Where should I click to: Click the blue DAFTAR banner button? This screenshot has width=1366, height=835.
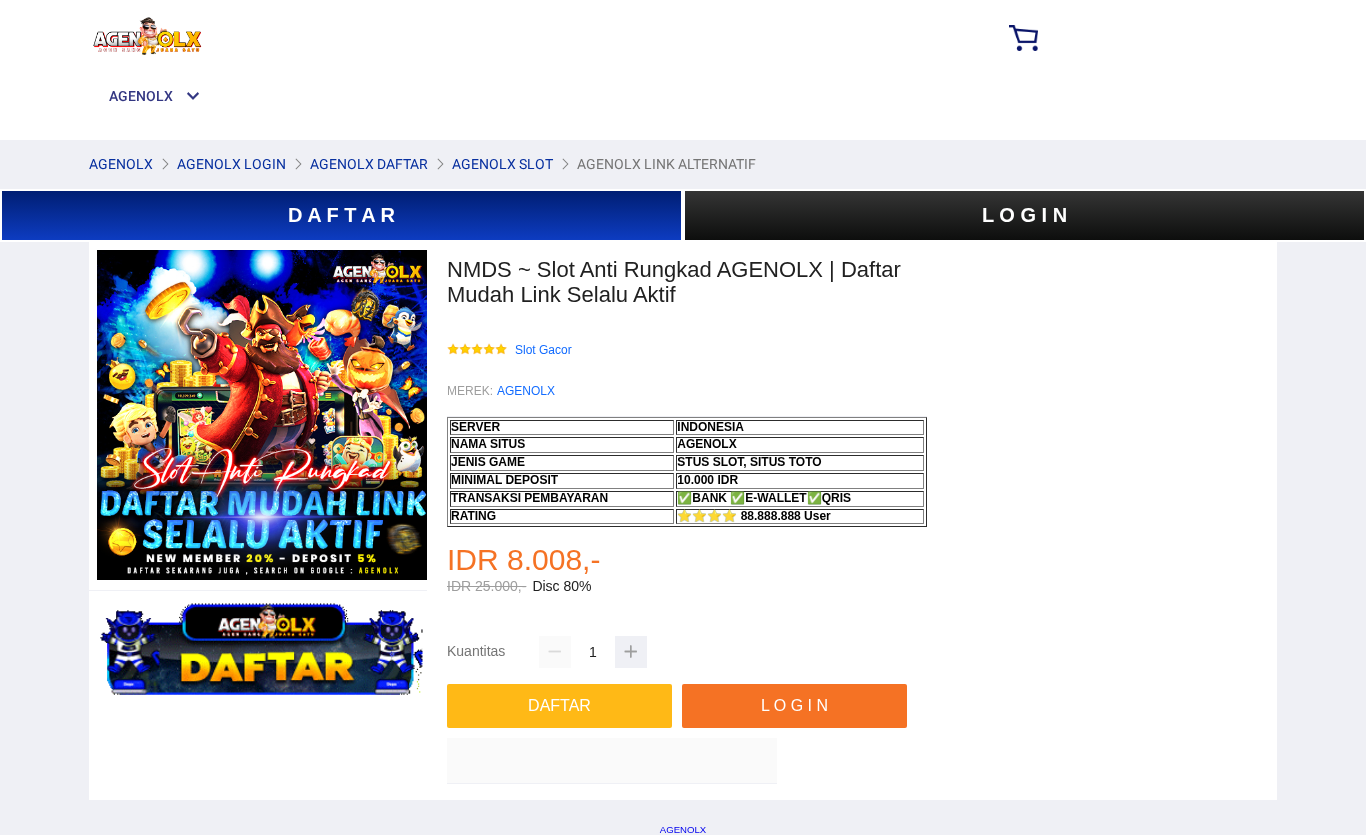342,215
